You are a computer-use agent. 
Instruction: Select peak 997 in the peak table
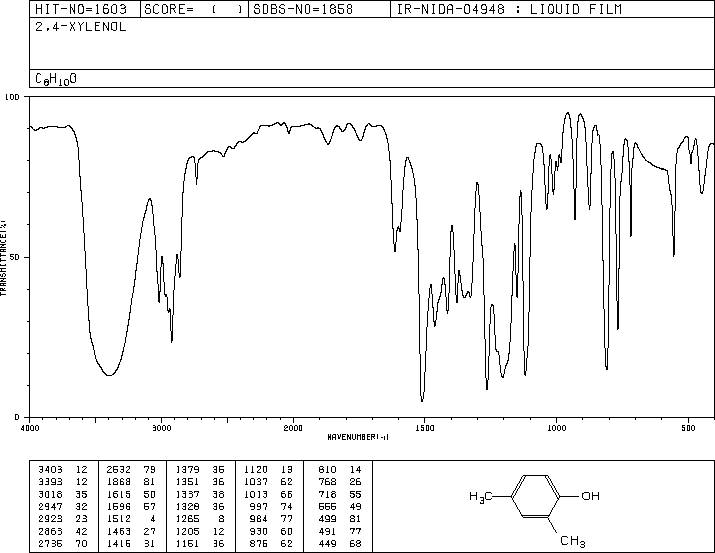259,506
